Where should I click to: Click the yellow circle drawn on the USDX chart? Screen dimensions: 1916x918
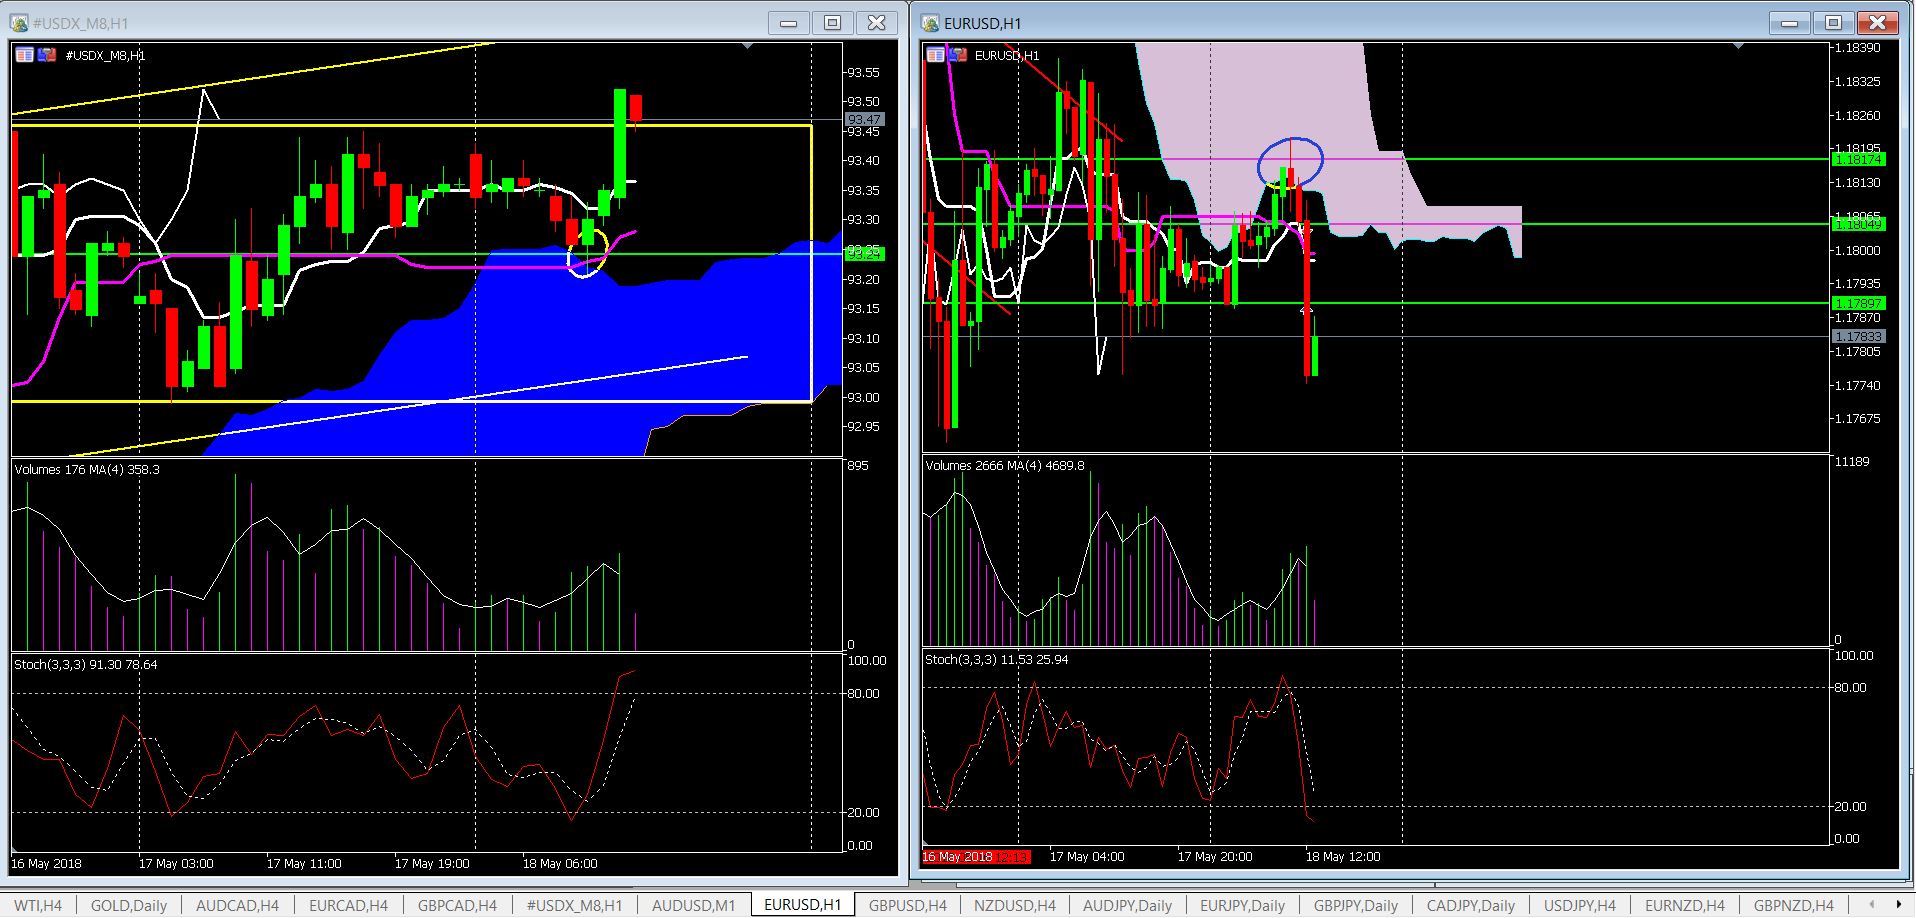click(587, 252)
